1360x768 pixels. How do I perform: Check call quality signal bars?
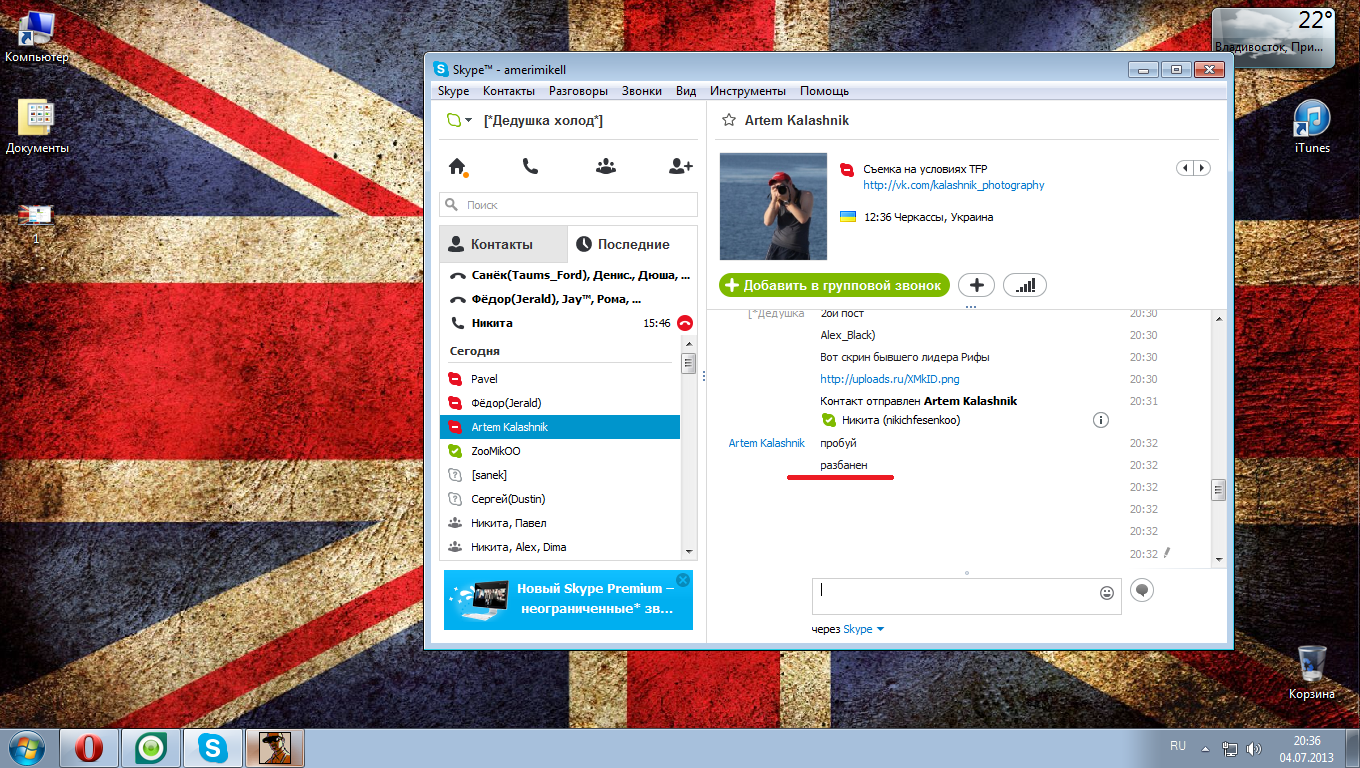(1025, 285)
